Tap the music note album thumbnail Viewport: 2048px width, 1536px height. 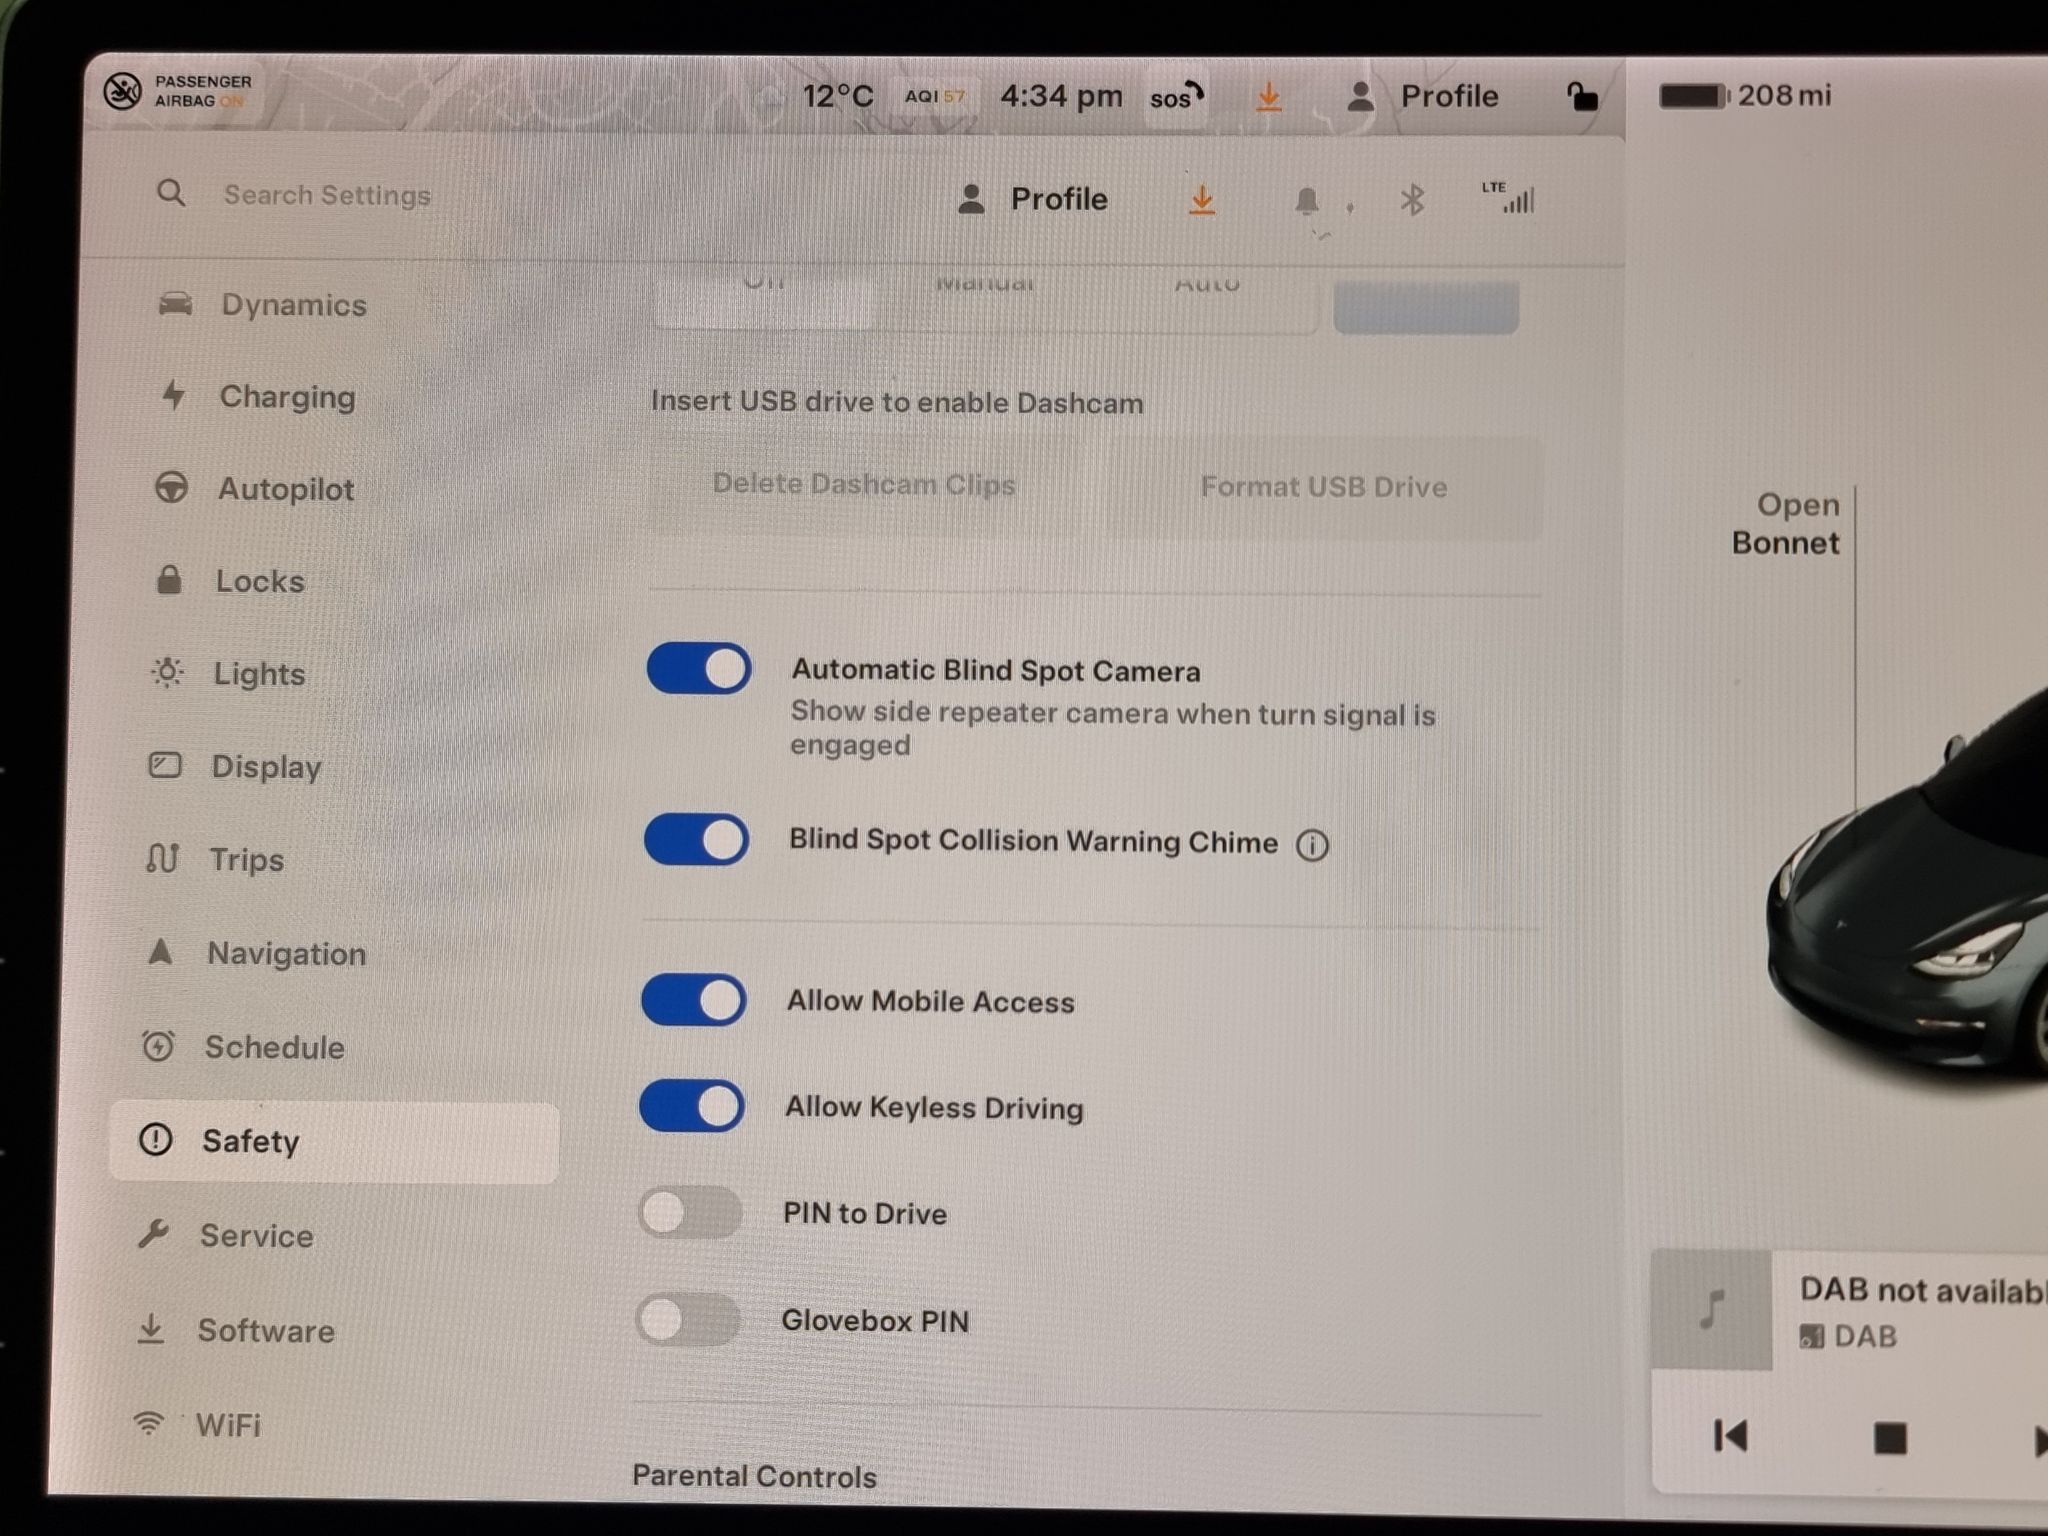point(1711,1309)
